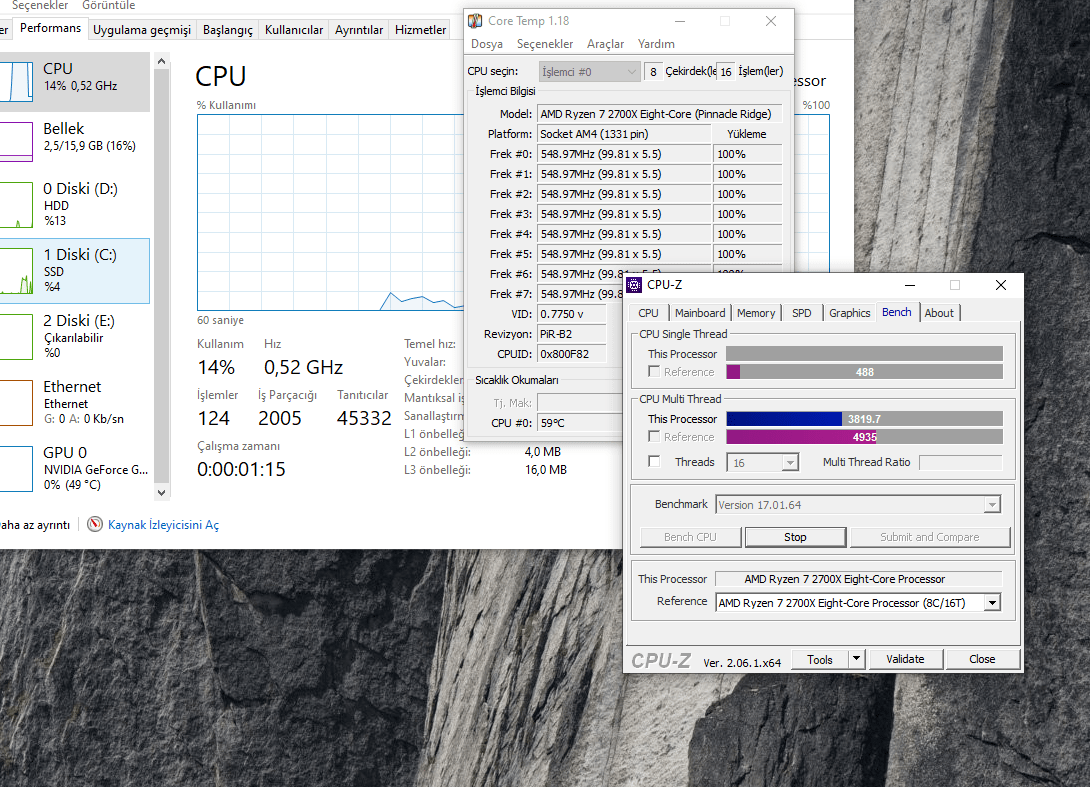1090x787 pixels.
Task: Open the CPU seçin İşlemci #0 dropdown
Action: [589, 72]
